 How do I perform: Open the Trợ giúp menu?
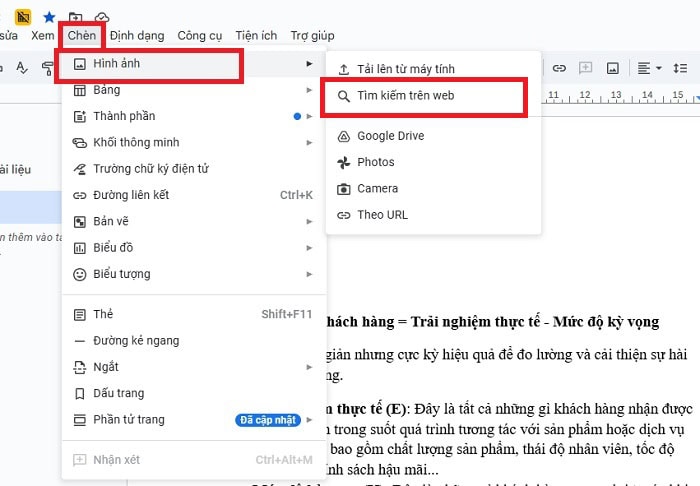312,36
